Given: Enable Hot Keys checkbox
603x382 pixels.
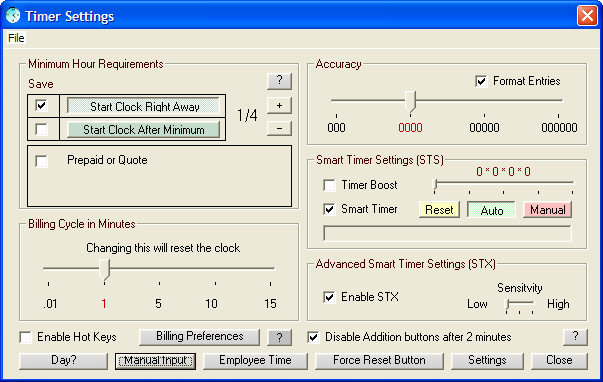Looking at the screenshot, I should [x=25, y=337].
